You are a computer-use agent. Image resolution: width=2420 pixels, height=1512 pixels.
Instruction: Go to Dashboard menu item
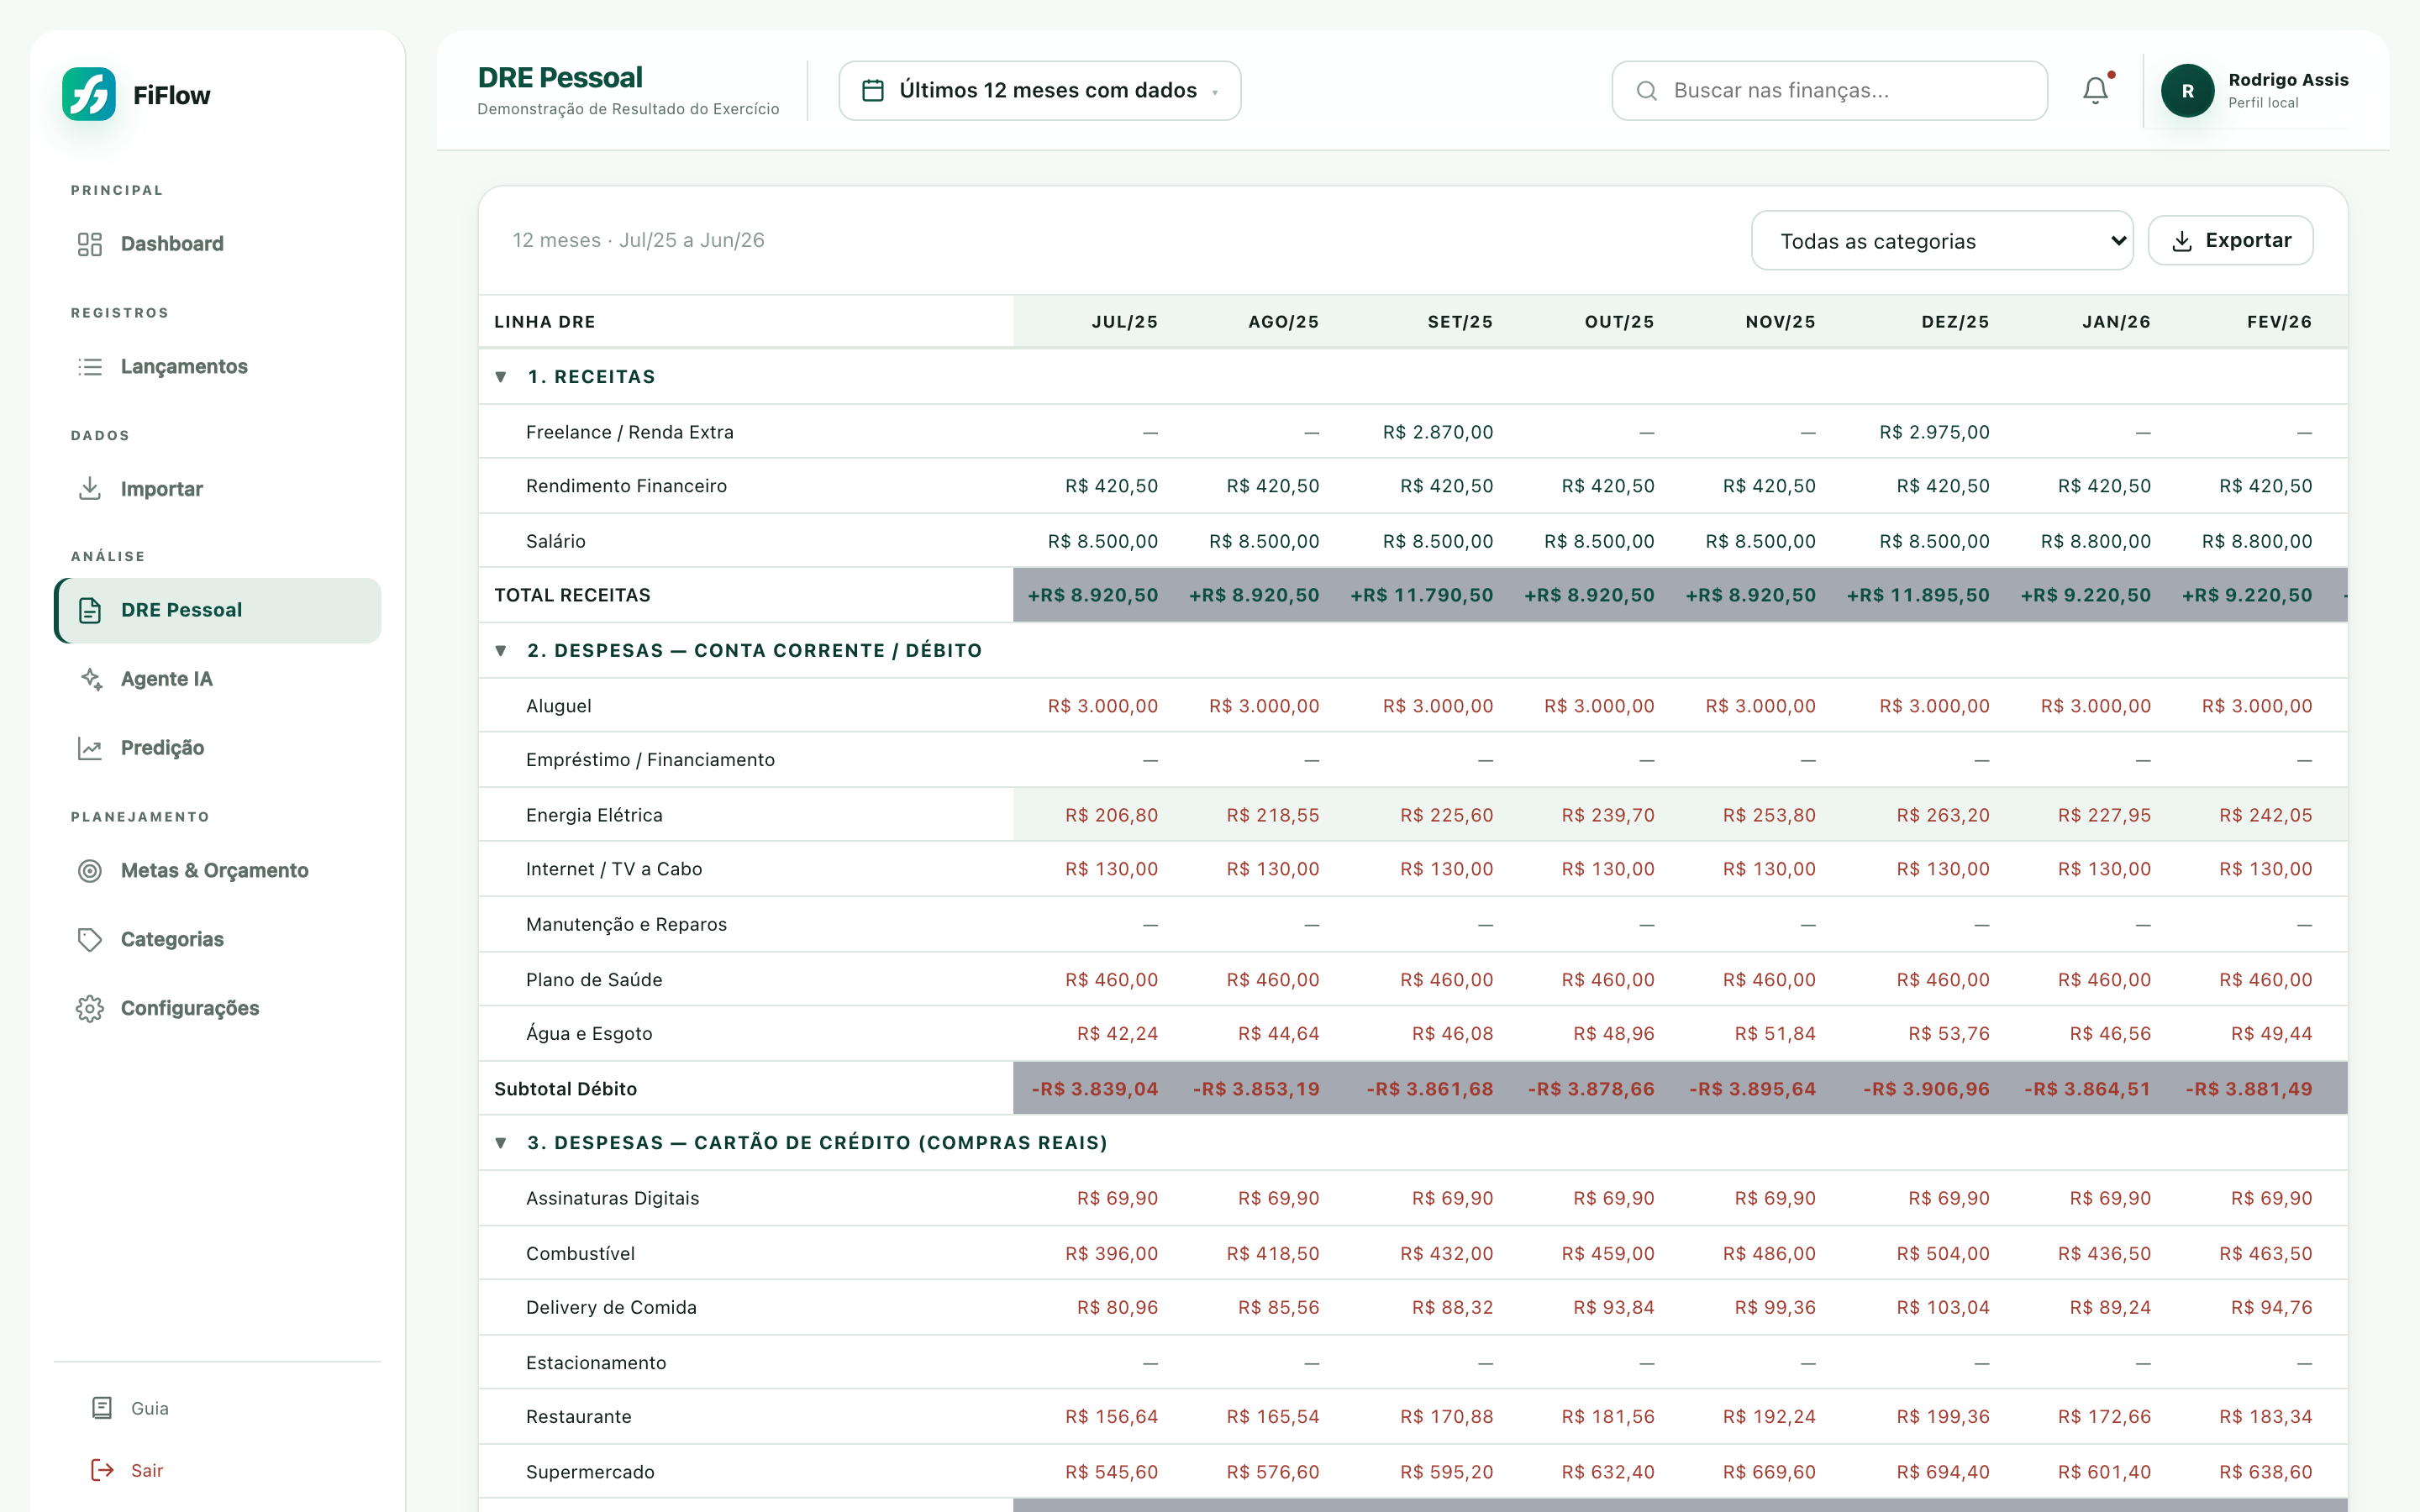218,244
